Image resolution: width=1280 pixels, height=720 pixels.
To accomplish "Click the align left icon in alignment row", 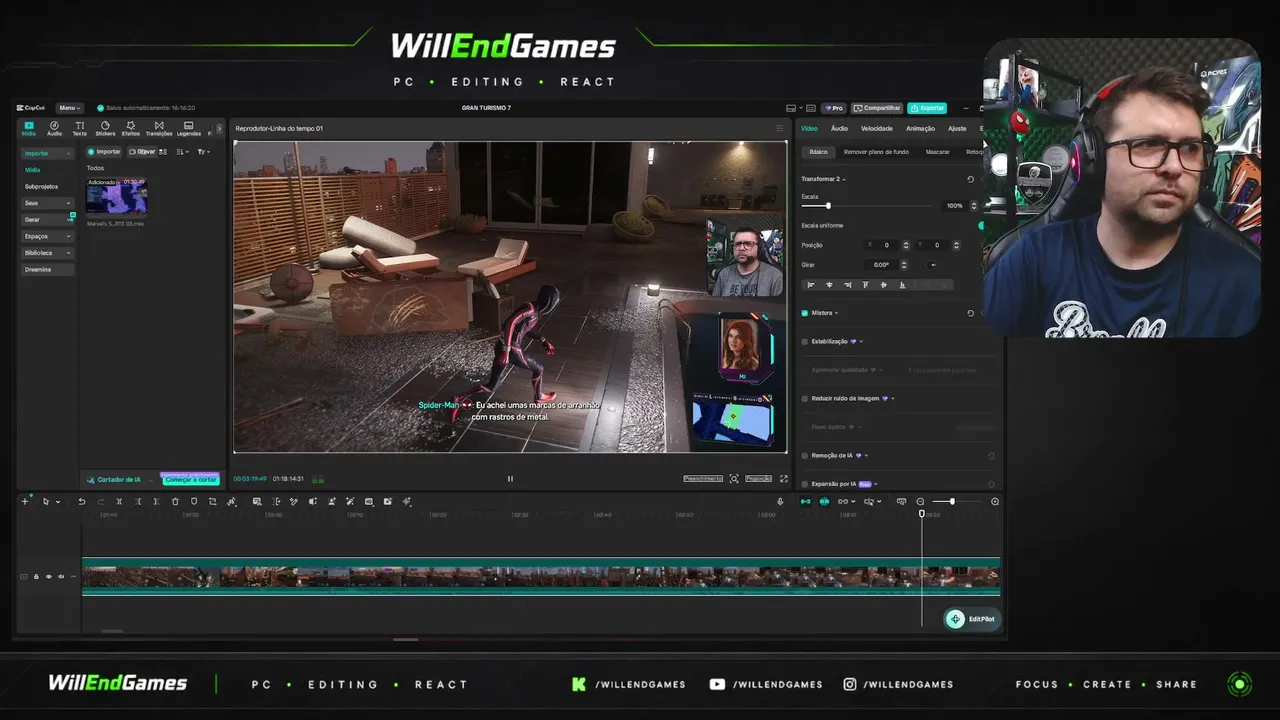I will pos(811,285).
